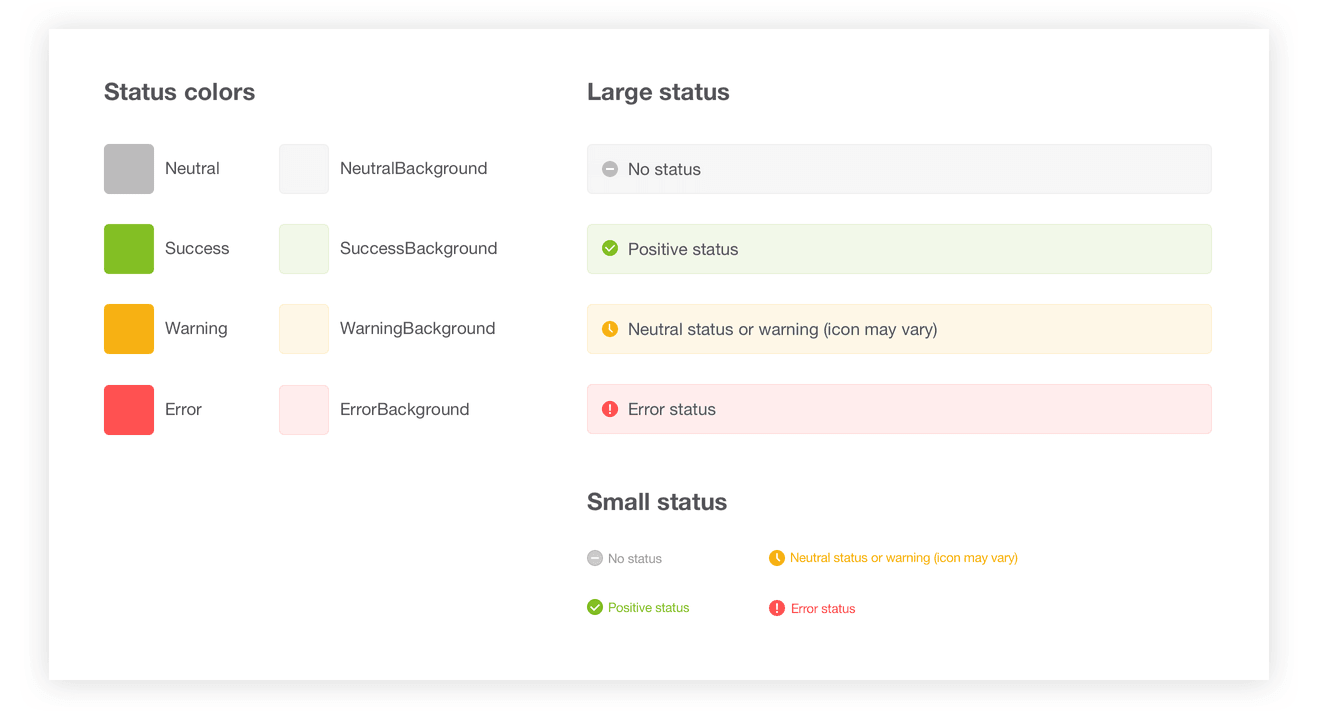Click the gray minus icon in large No status banner

610,169
